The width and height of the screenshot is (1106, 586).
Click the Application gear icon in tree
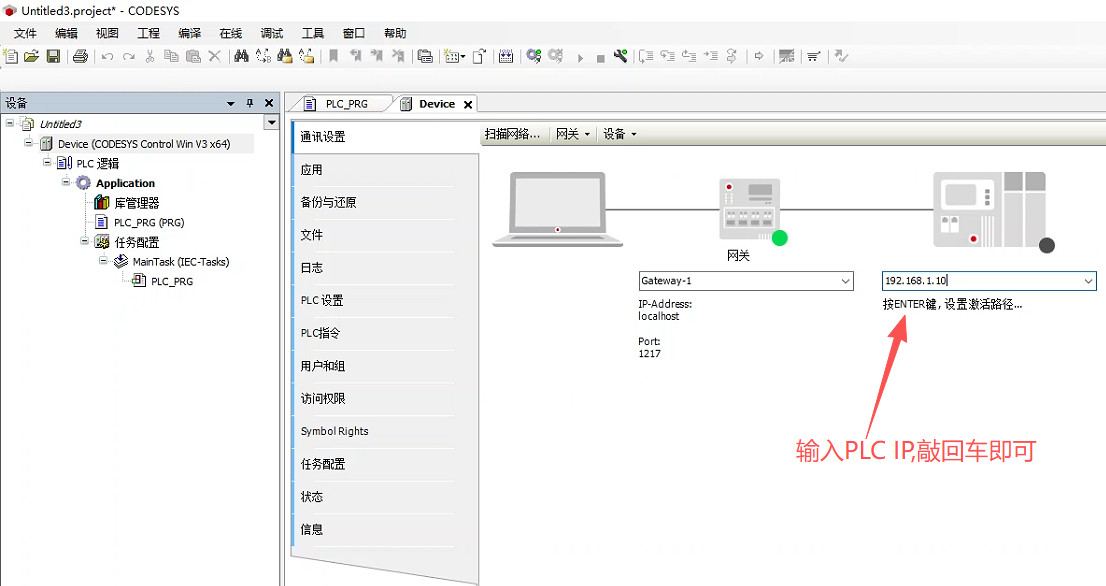point(83,183)
